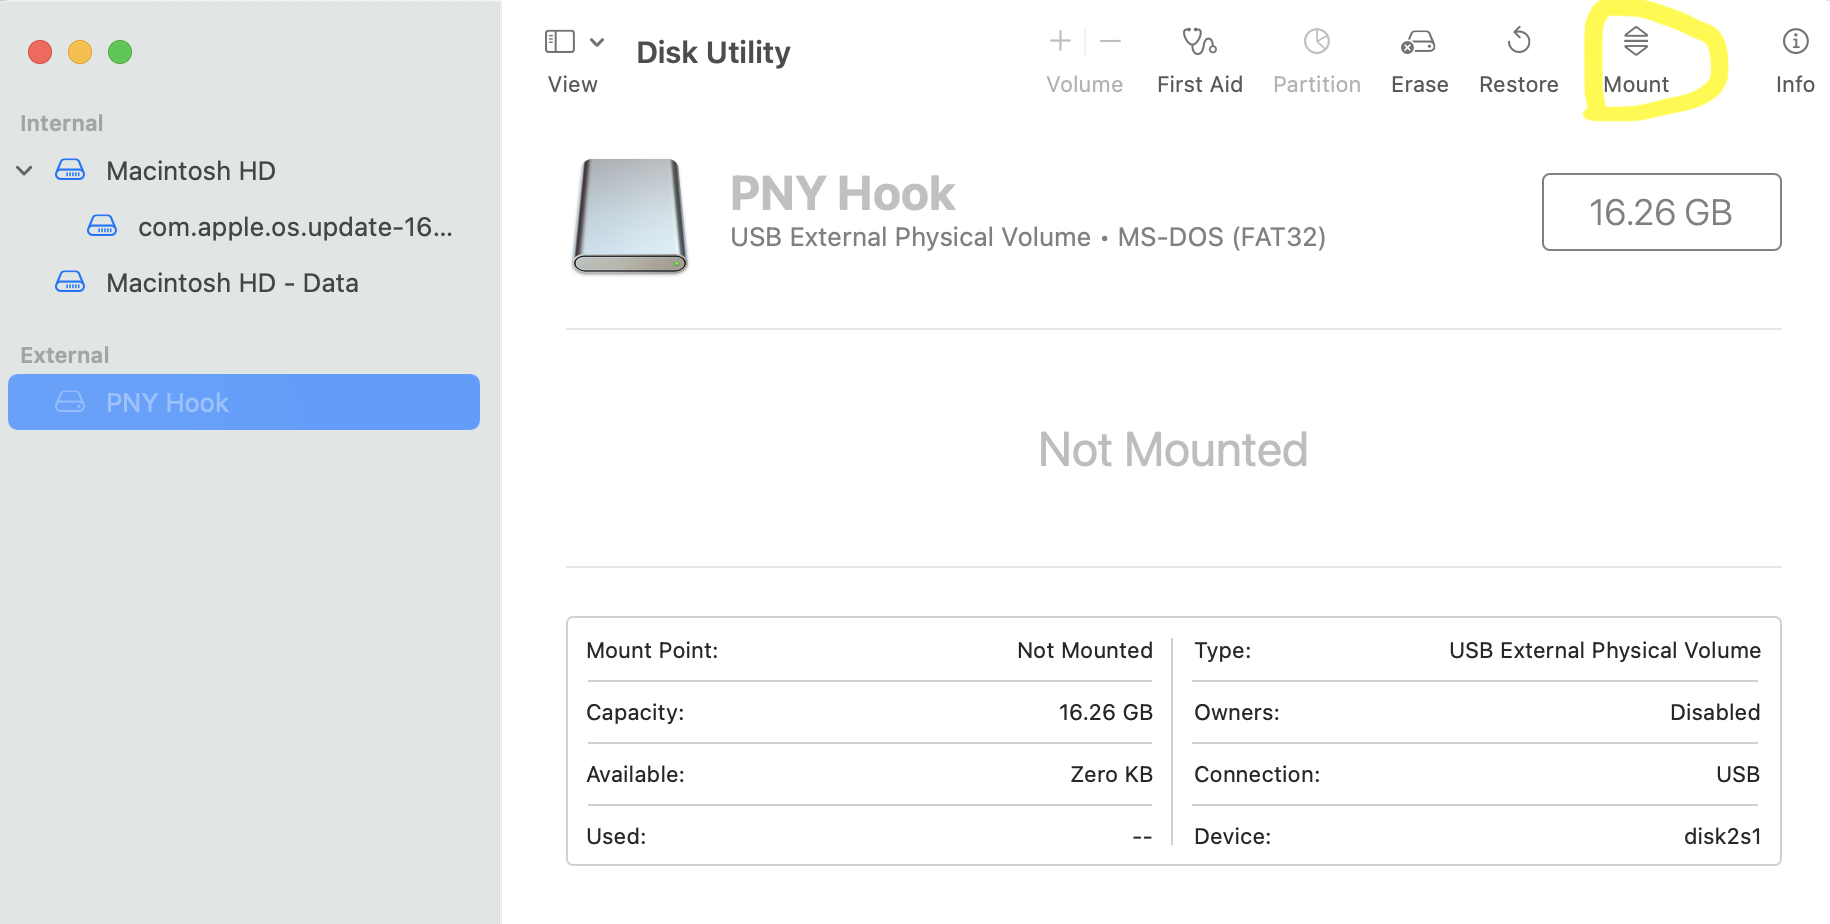Click the disk2s1 device value

point(1722,836)
